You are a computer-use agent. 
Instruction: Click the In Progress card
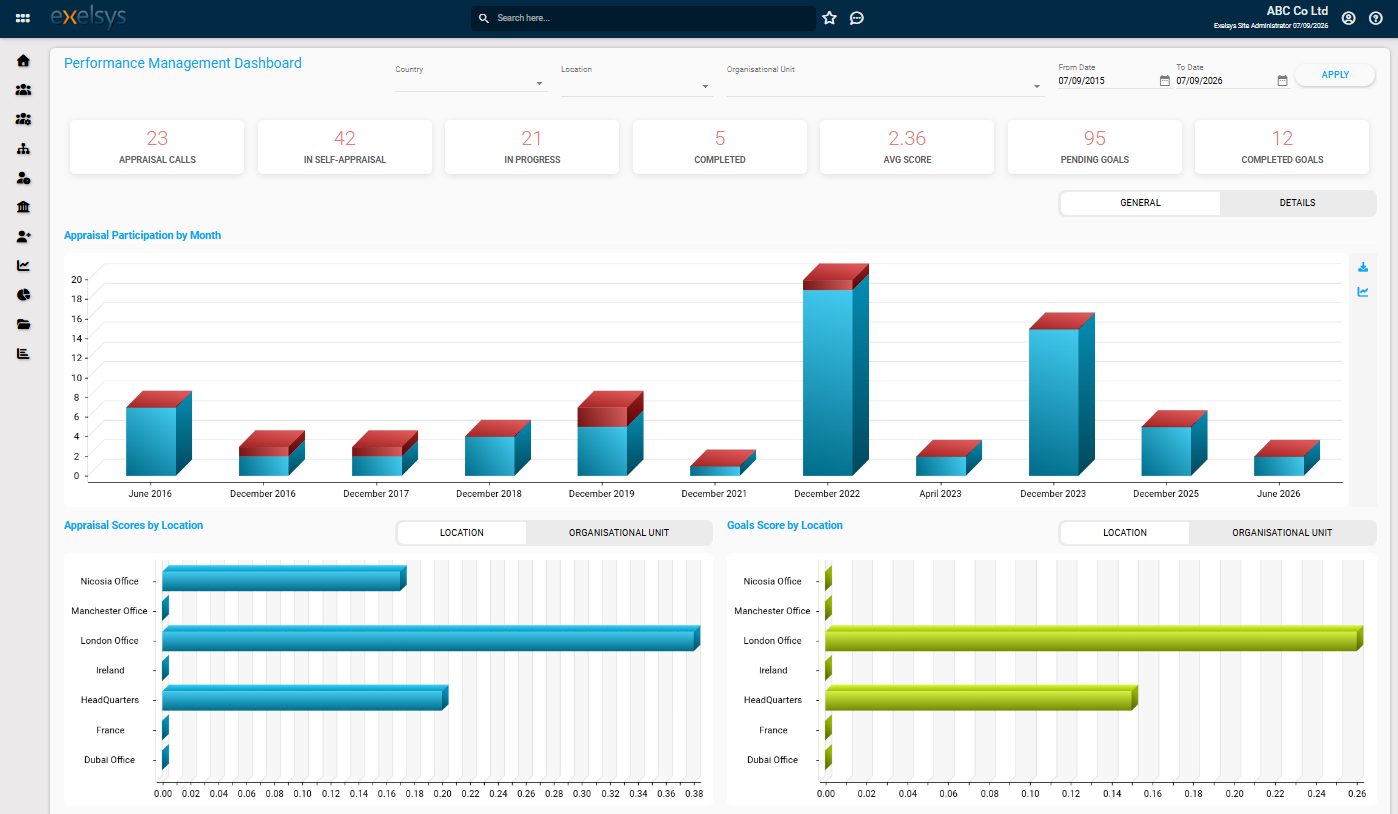(x=532, y=147)
